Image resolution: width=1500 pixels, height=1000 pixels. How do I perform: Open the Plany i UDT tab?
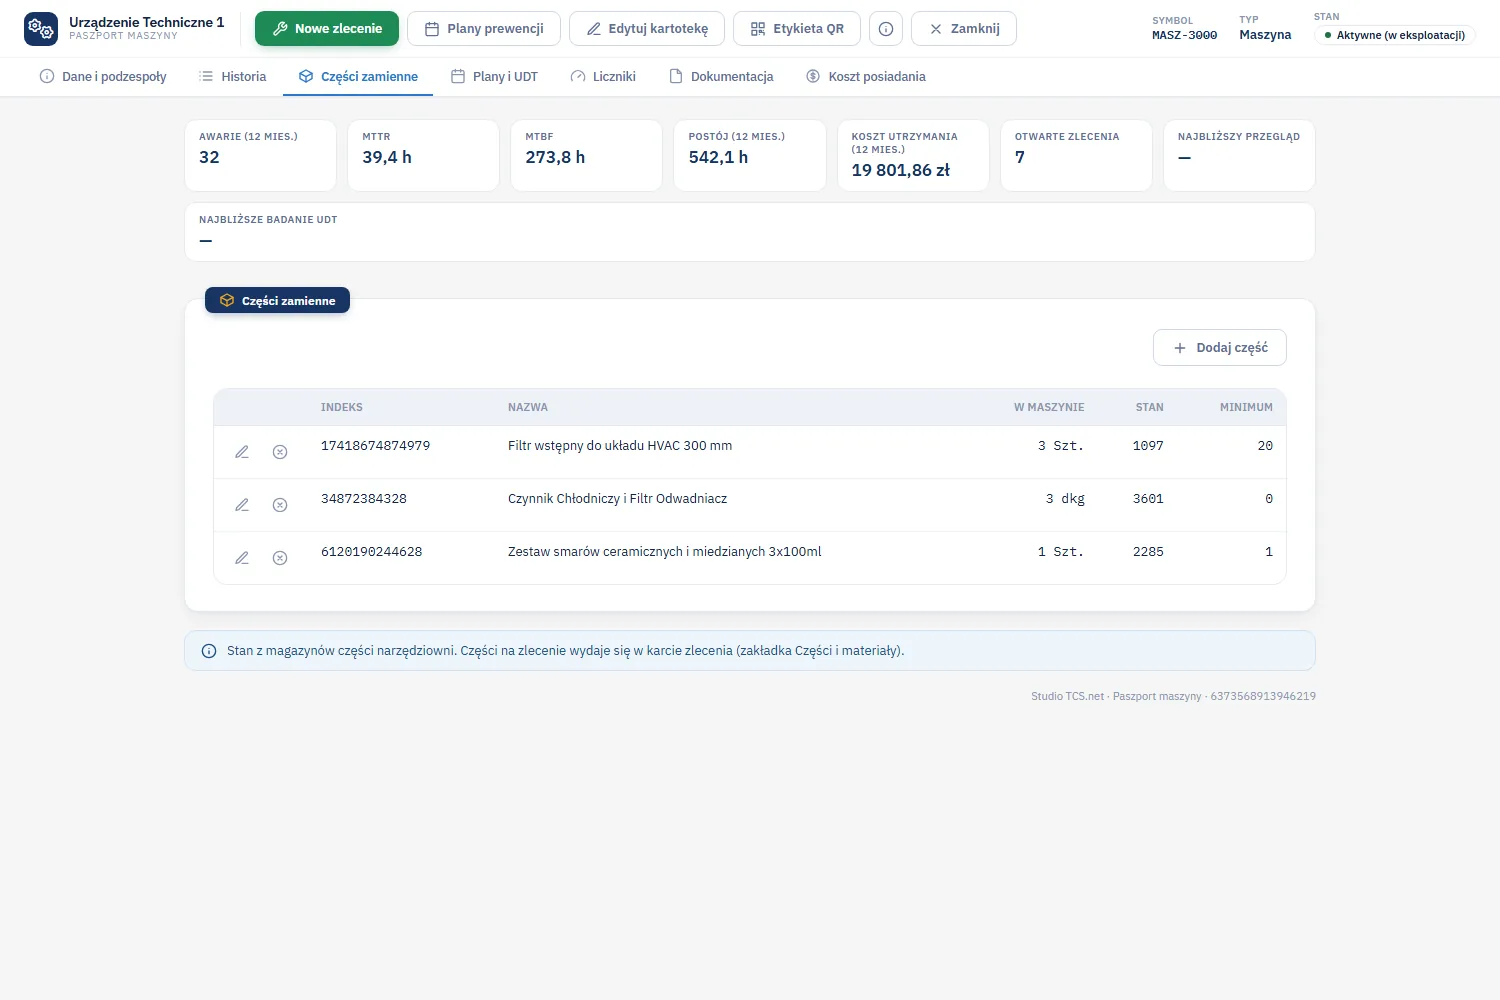[x=494, y=77]
